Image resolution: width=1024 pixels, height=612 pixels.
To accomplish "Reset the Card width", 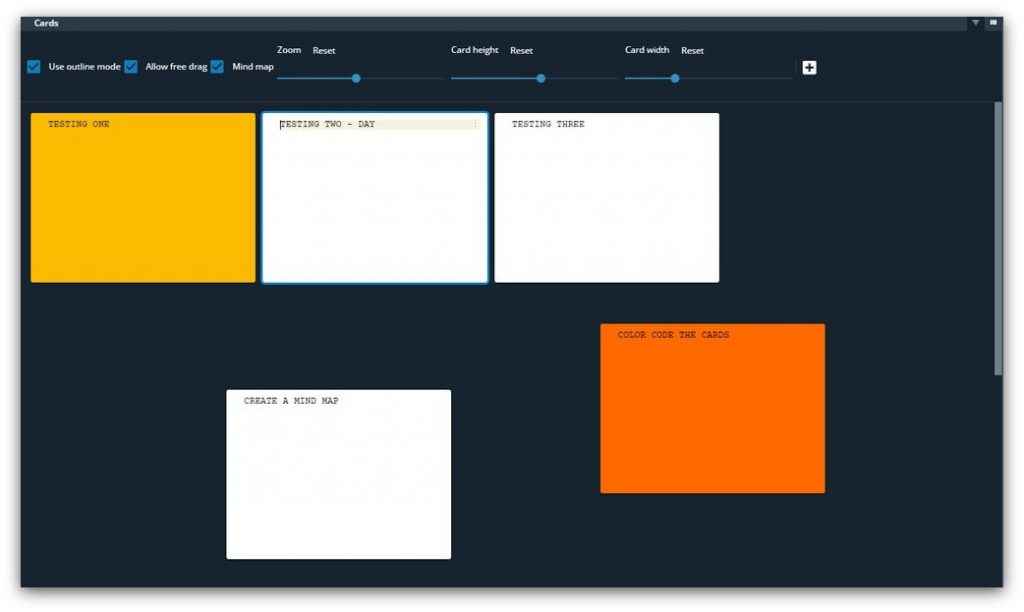I will click(x=692, y=50).
